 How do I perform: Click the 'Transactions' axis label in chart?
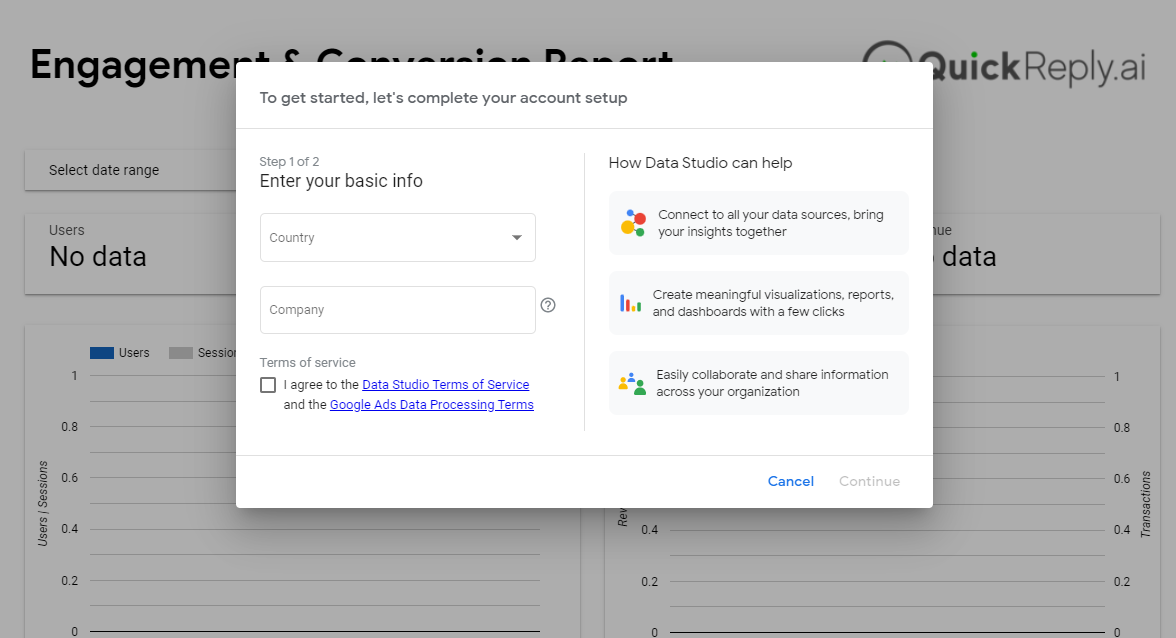1145,504
